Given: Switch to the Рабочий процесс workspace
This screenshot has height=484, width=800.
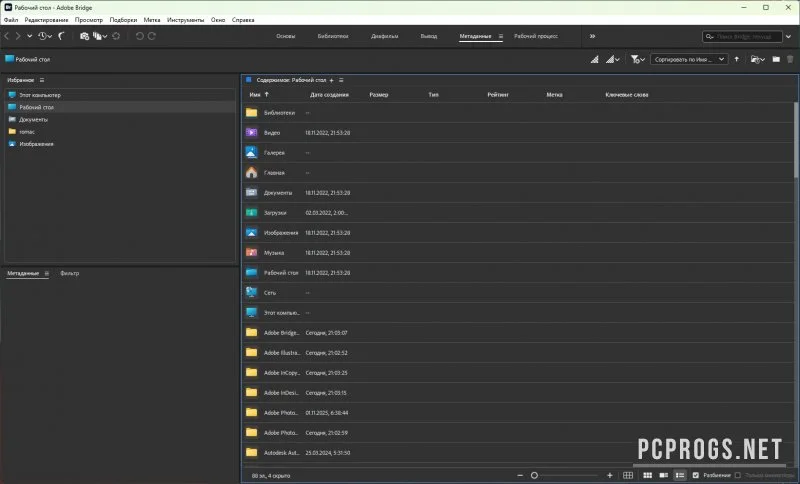Looking at the screenshot, I should (536, 36).
